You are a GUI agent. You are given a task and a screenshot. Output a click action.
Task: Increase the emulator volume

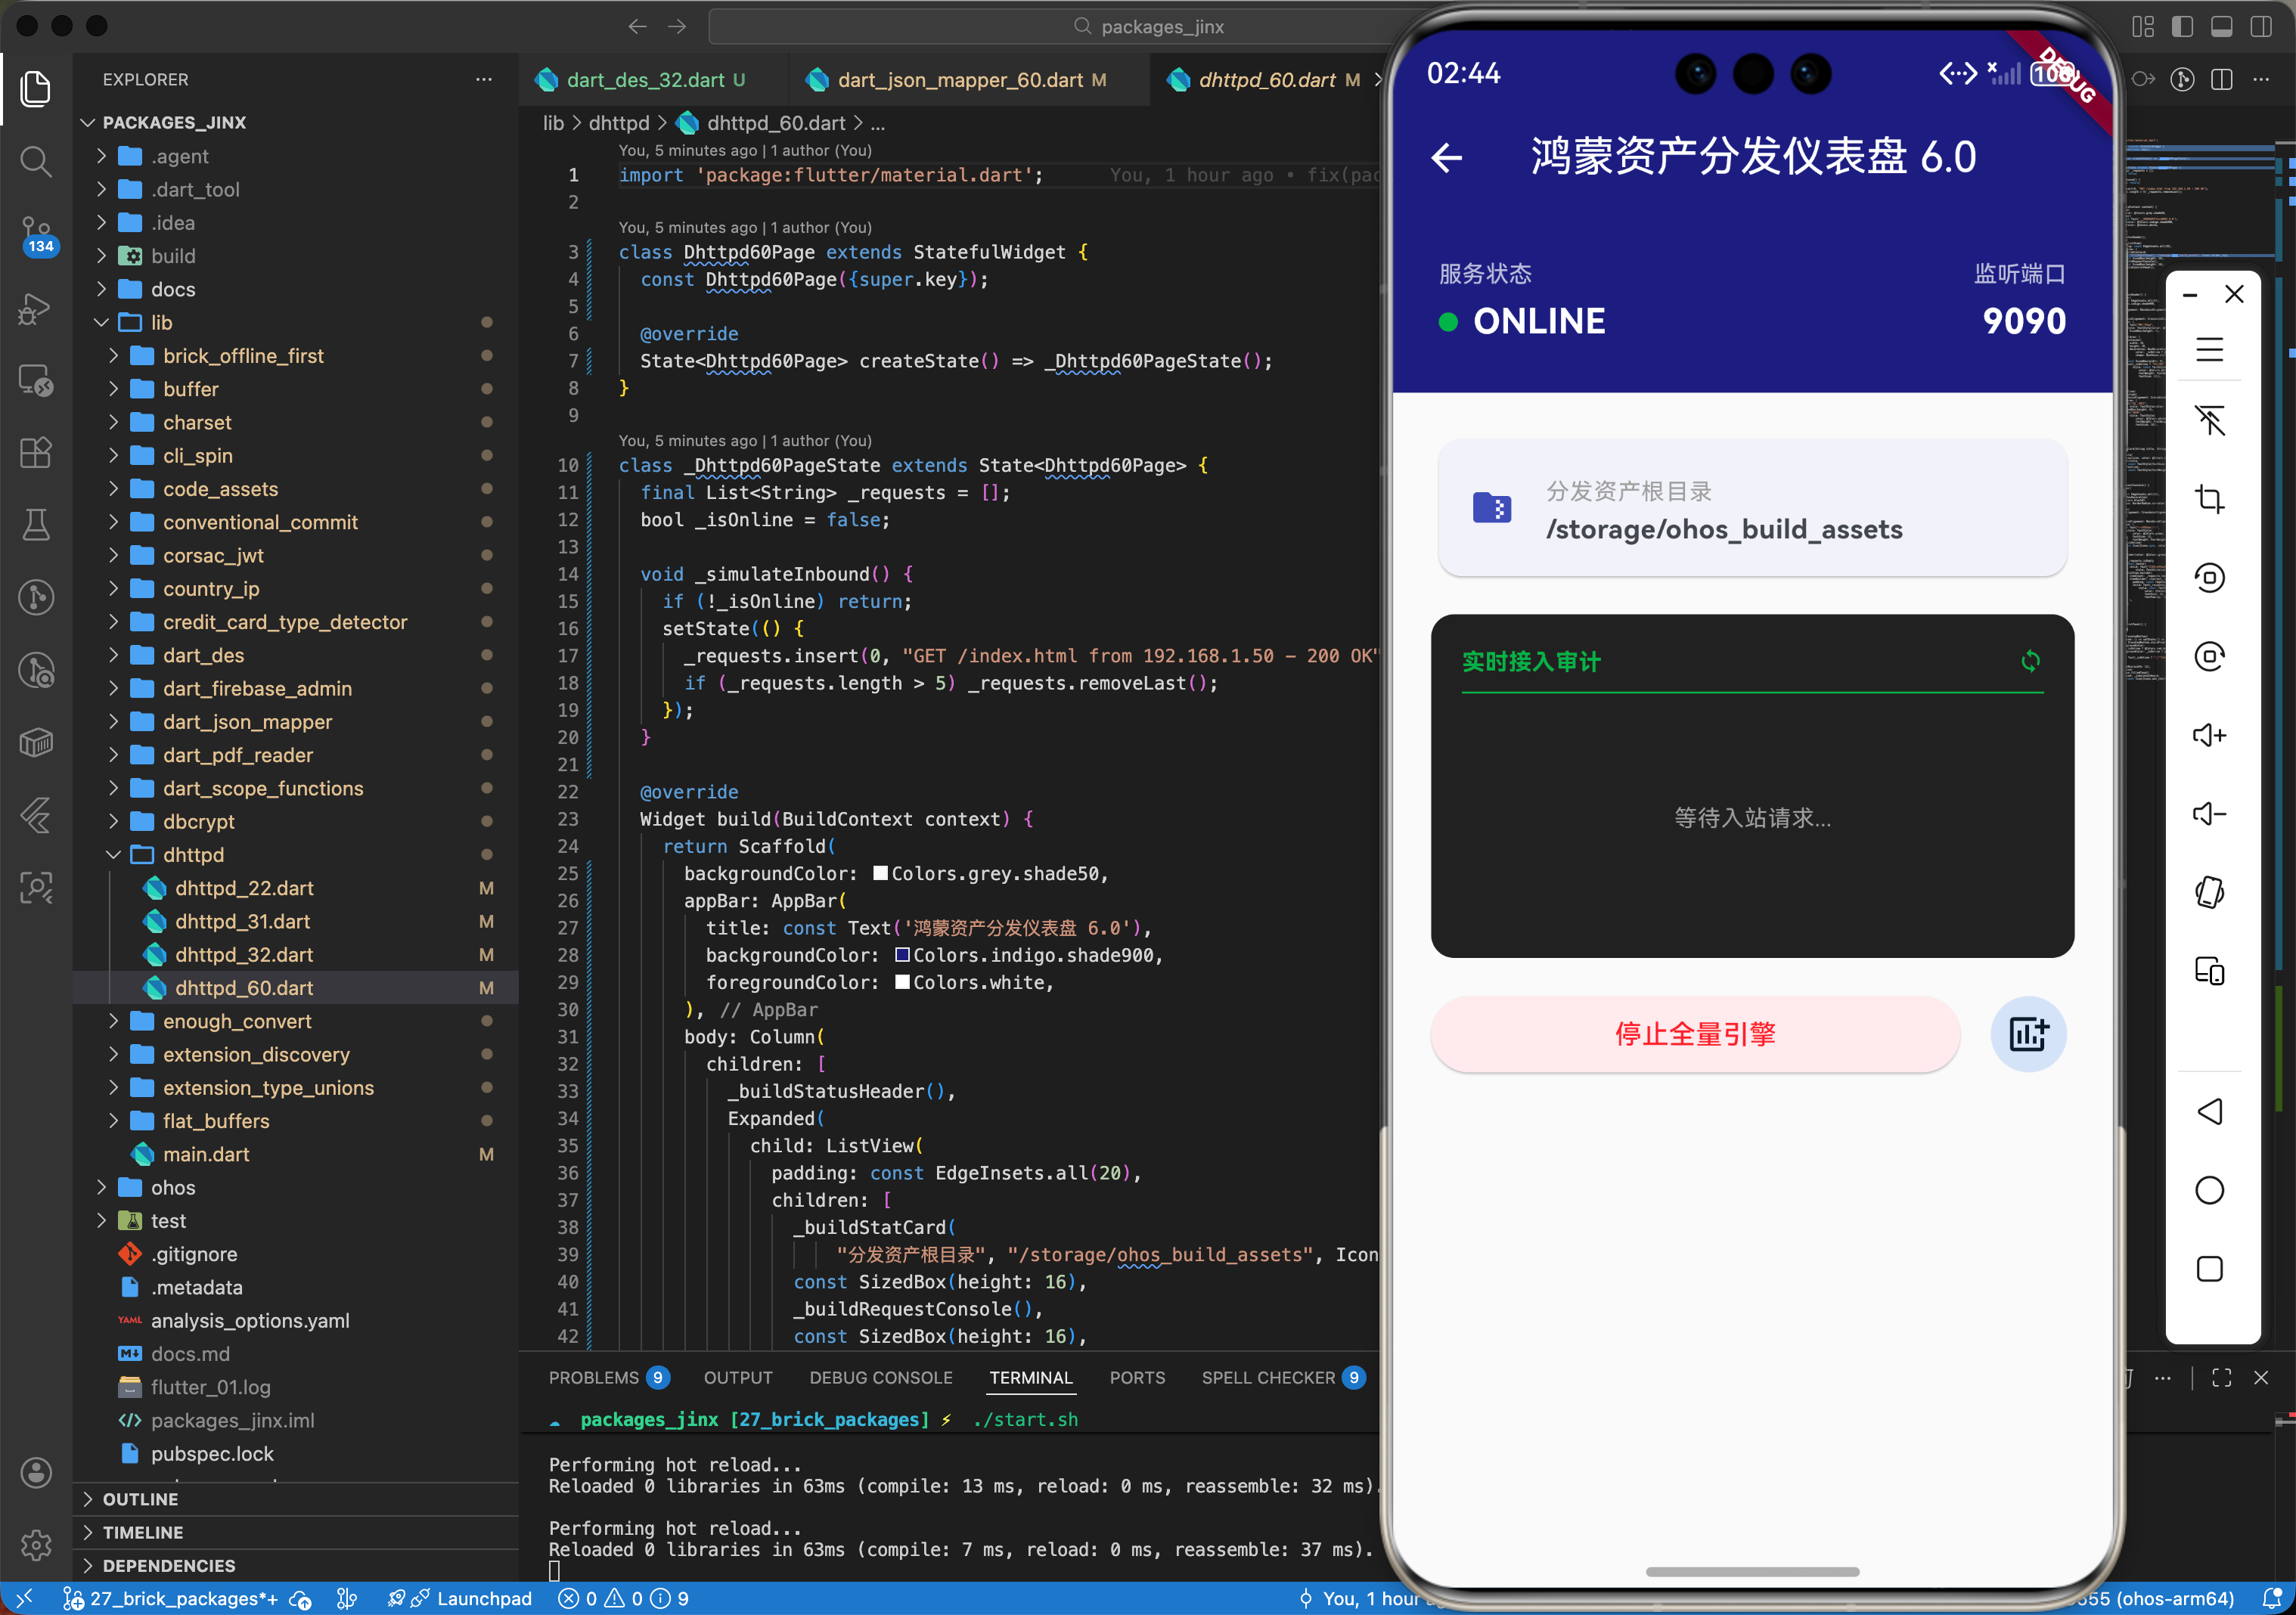tap(2211, 734)
